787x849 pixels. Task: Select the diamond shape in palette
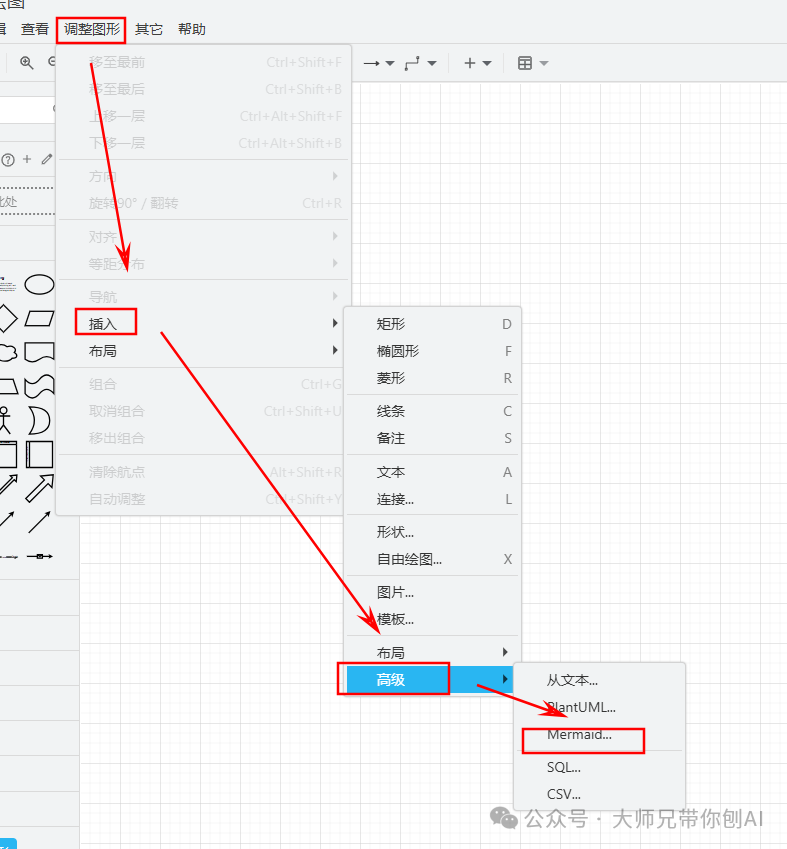pos(6,318)
